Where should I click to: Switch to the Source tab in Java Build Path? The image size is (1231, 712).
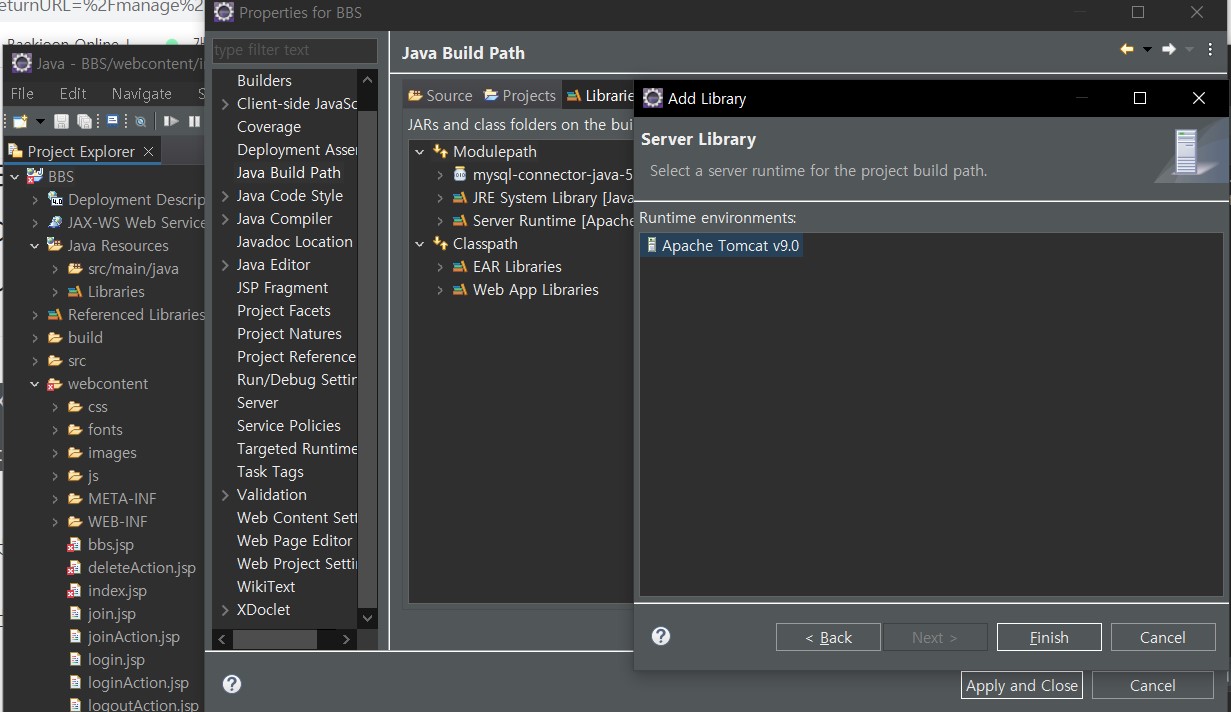pyautogui.click(x=440, y=96)
